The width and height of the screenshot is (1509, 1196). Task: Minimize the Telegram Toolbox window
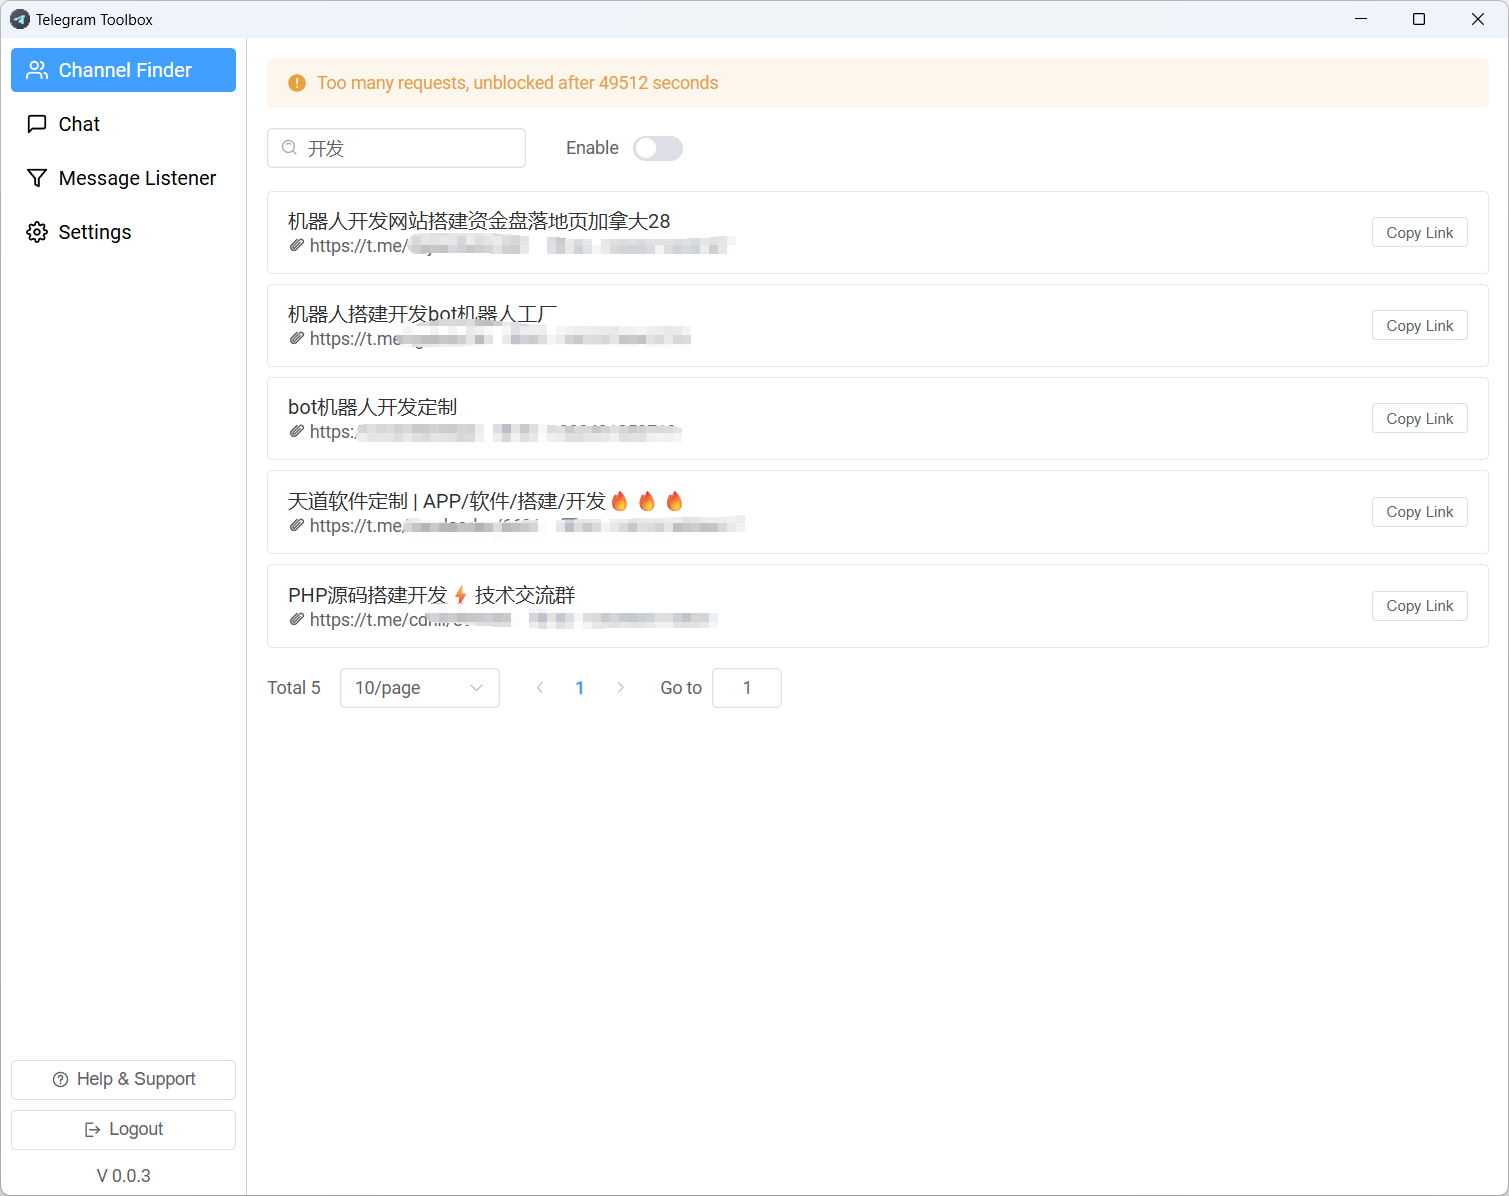[1361, 19]
